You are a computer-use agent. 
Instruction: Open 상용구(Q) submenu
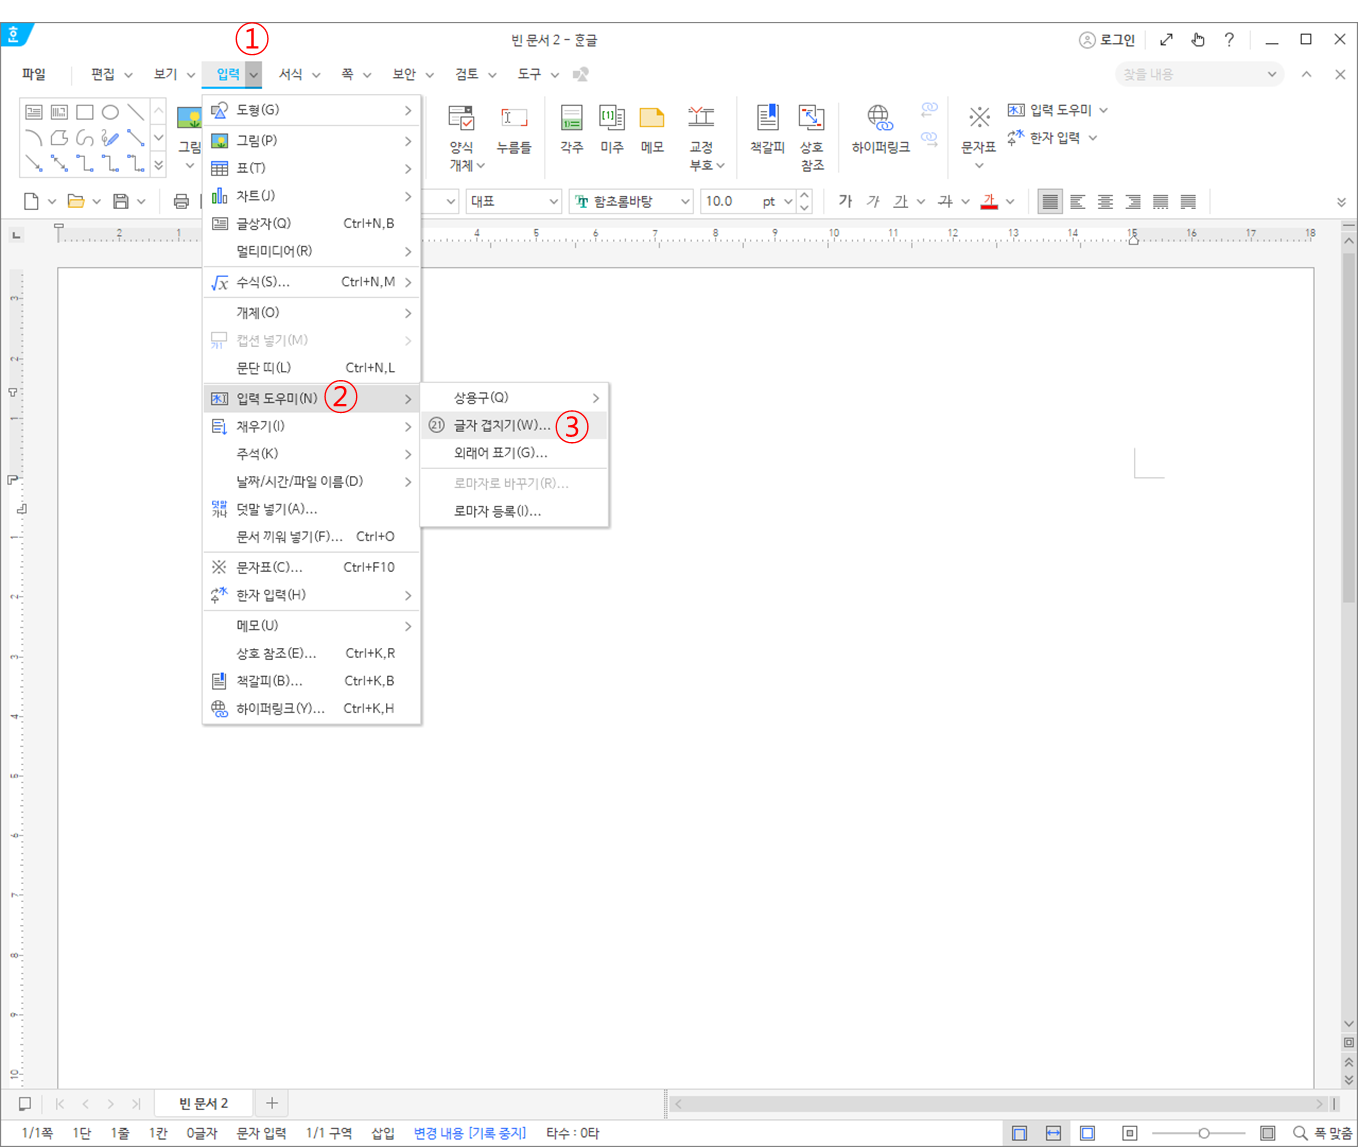(514, 398)
